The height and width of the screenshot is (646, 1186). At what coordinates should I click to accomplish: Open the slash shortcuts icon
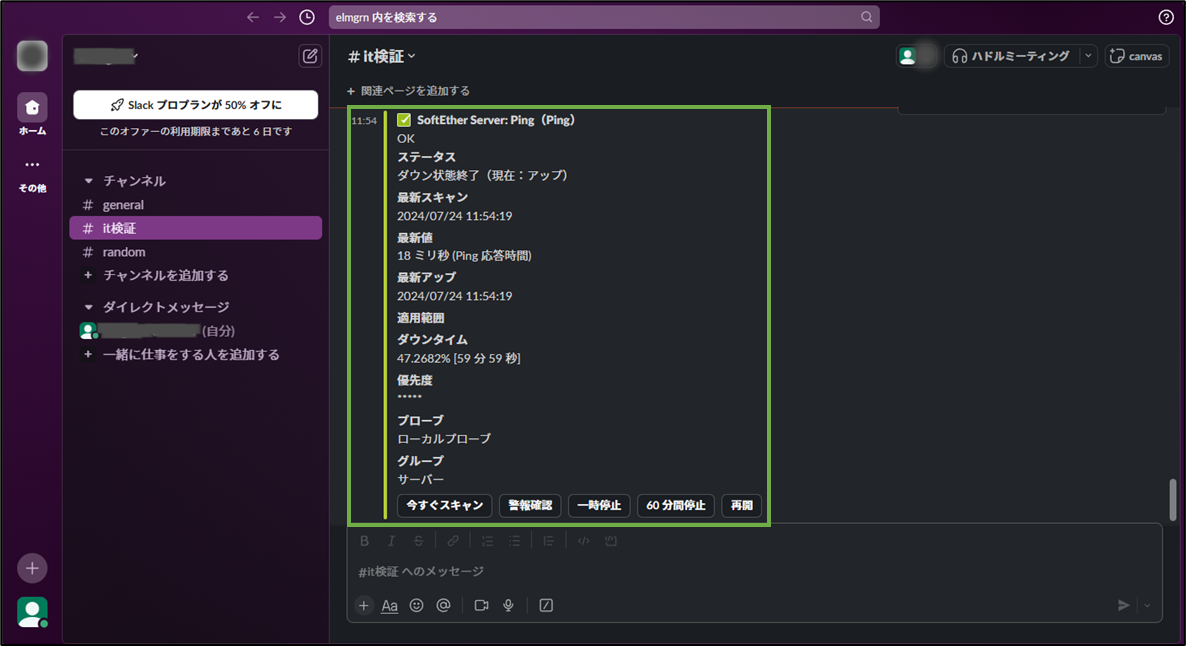(x=546, y=605)
